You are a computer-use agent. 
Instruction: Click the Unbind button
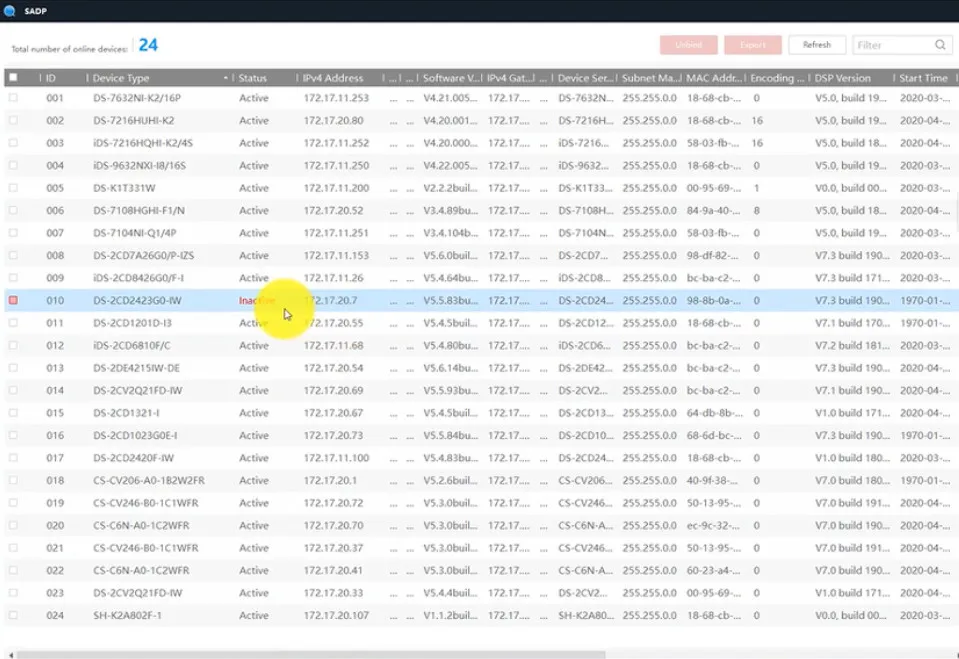[688, 45]
